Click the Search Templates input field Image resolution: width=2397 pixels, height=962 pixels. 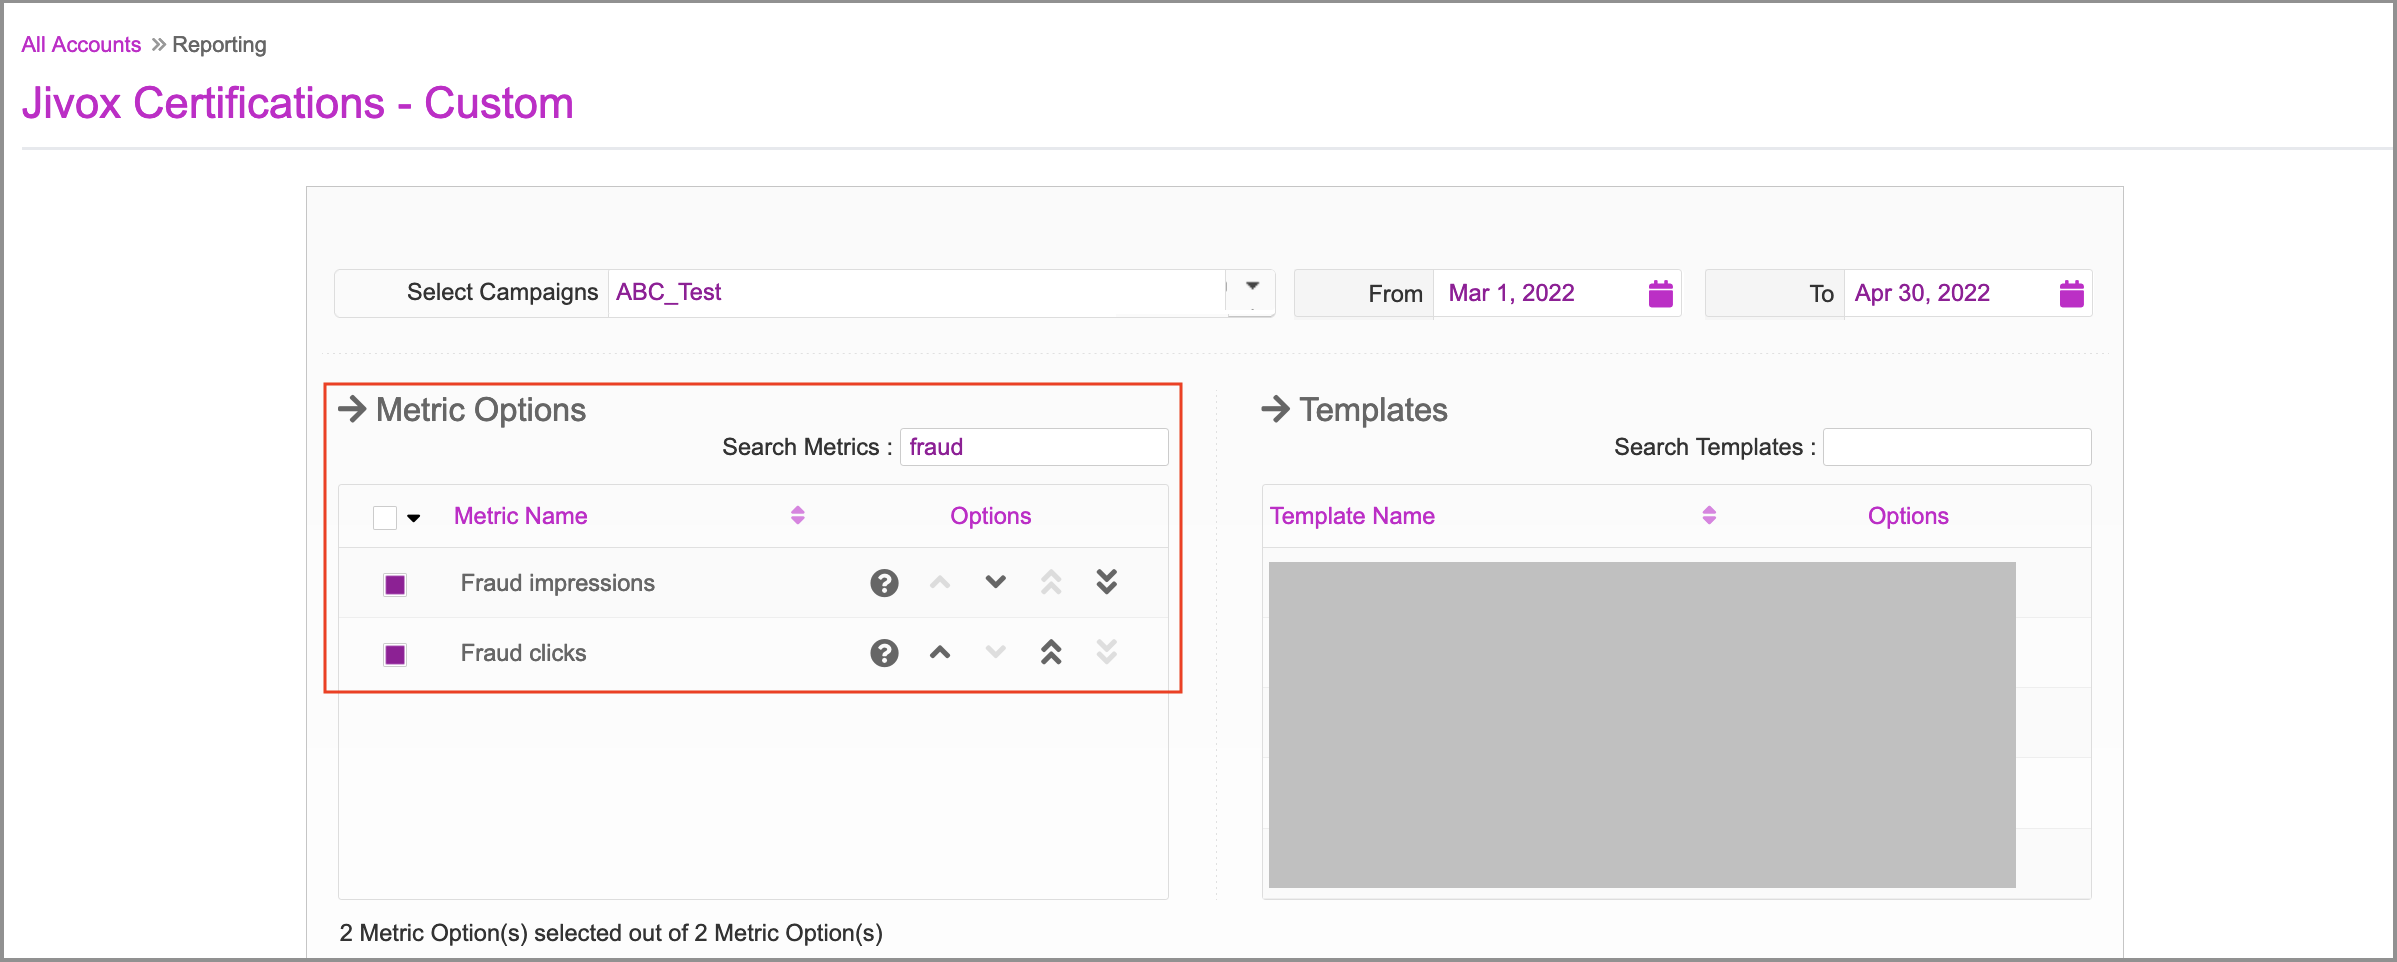(1956, 447)
